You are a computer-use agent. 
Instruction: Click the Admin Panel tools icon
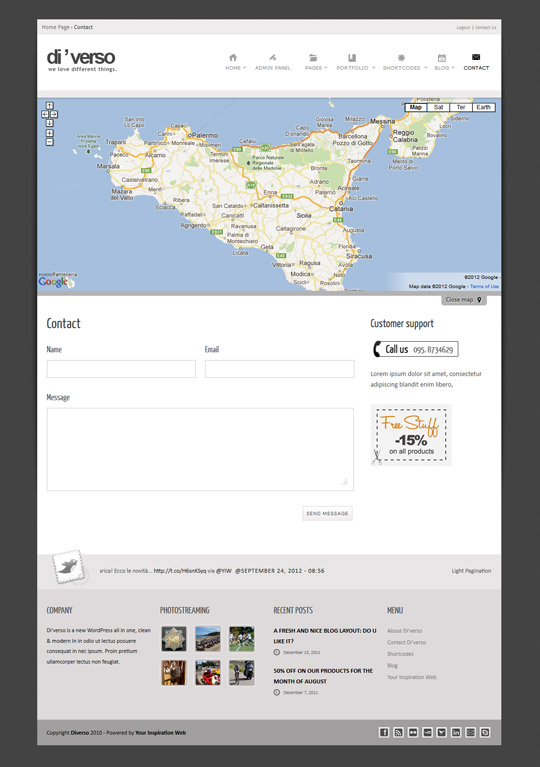click(x=272, y=57)
